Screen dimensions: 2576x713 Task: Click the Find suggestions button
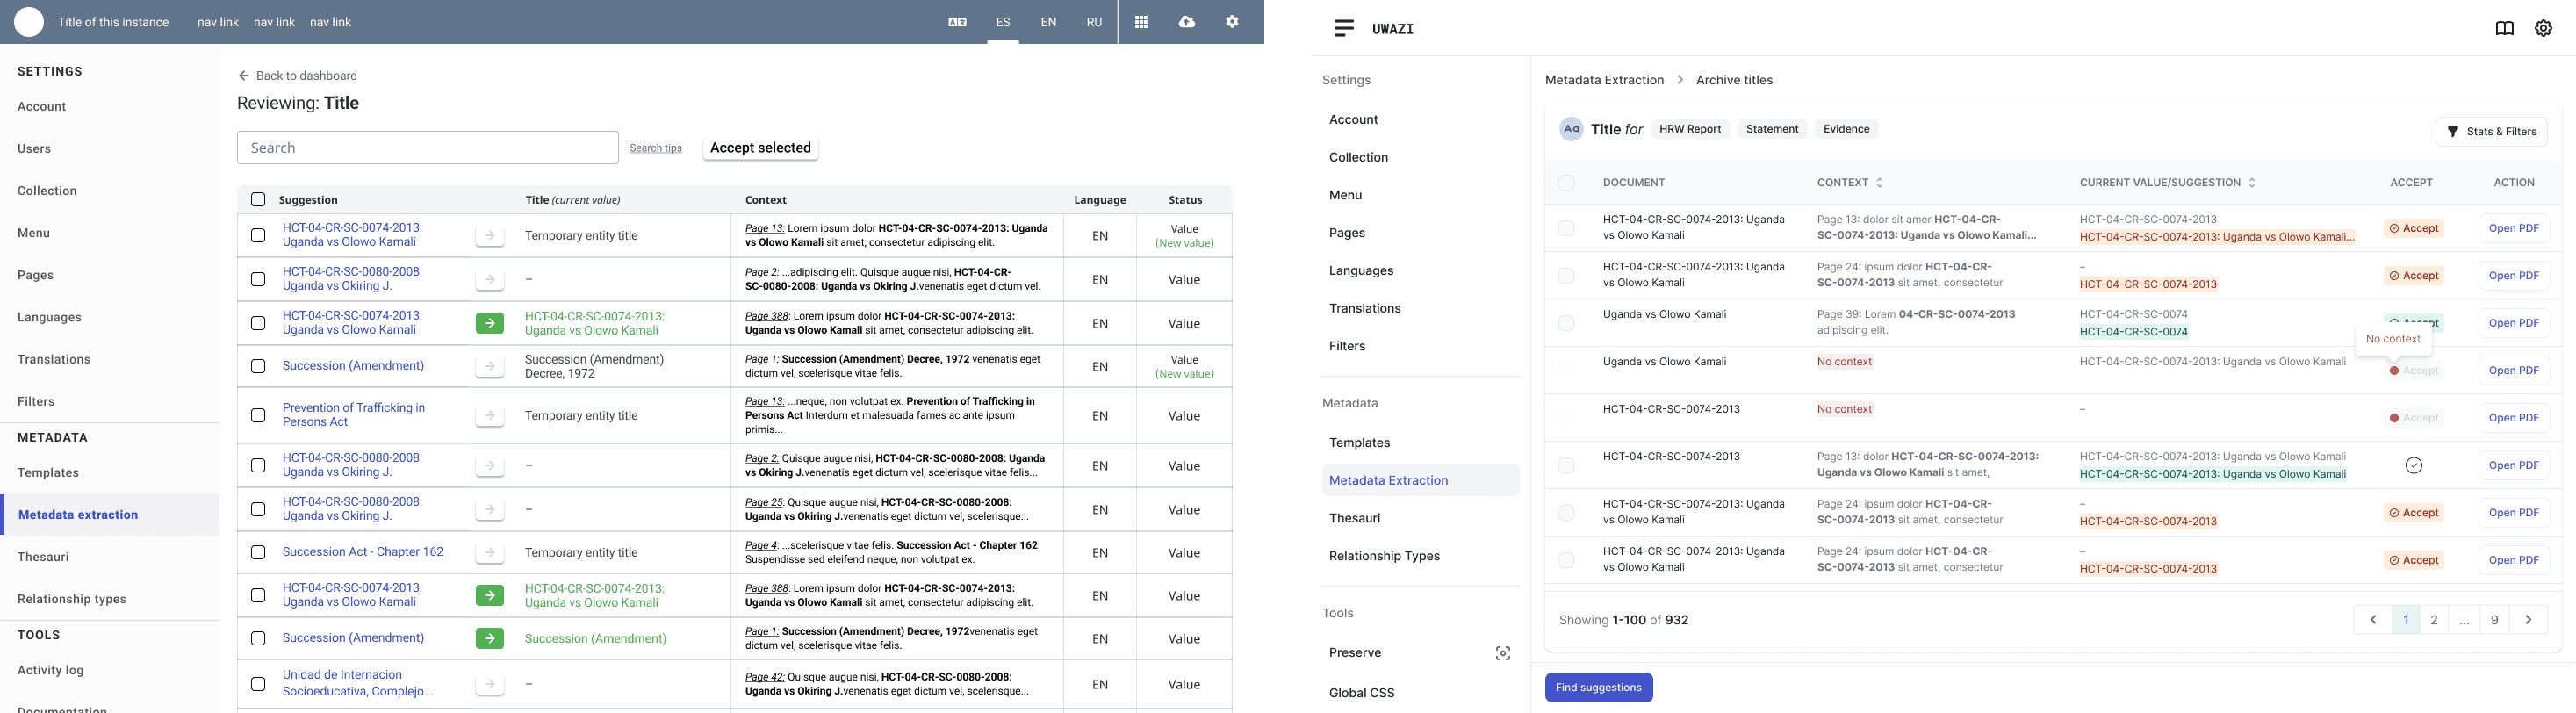(x=1598, y=687)
